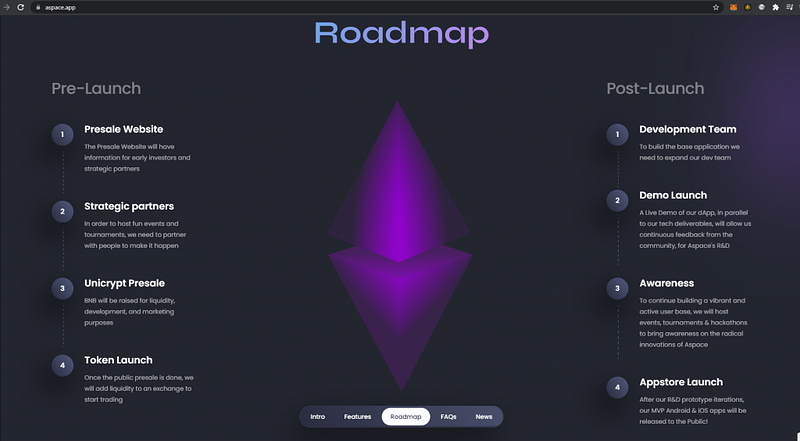Select the Demo Launch title

[673, 195]
